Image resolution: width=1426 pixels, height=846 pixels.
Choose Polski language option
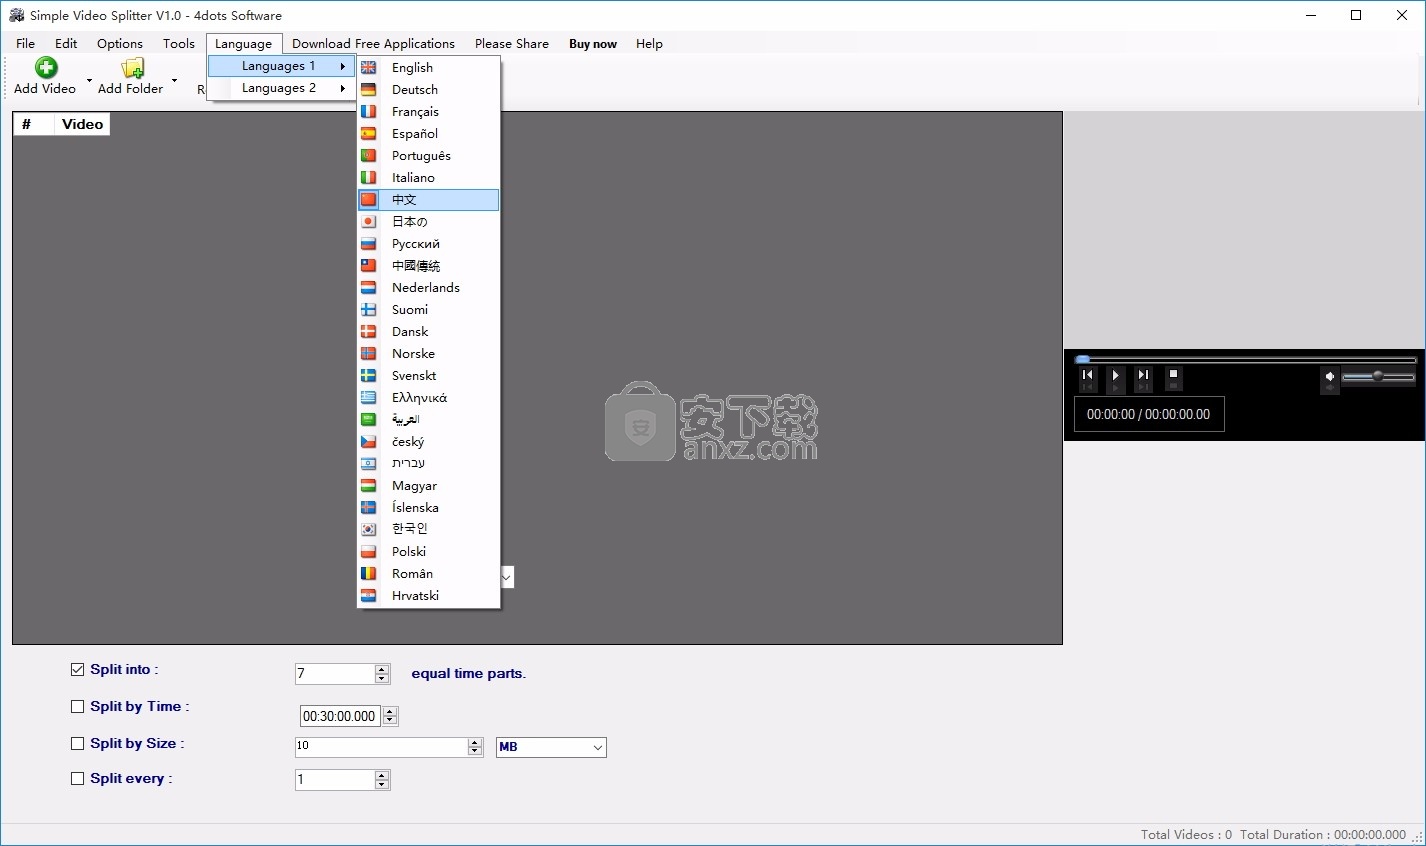pos(428,551)
